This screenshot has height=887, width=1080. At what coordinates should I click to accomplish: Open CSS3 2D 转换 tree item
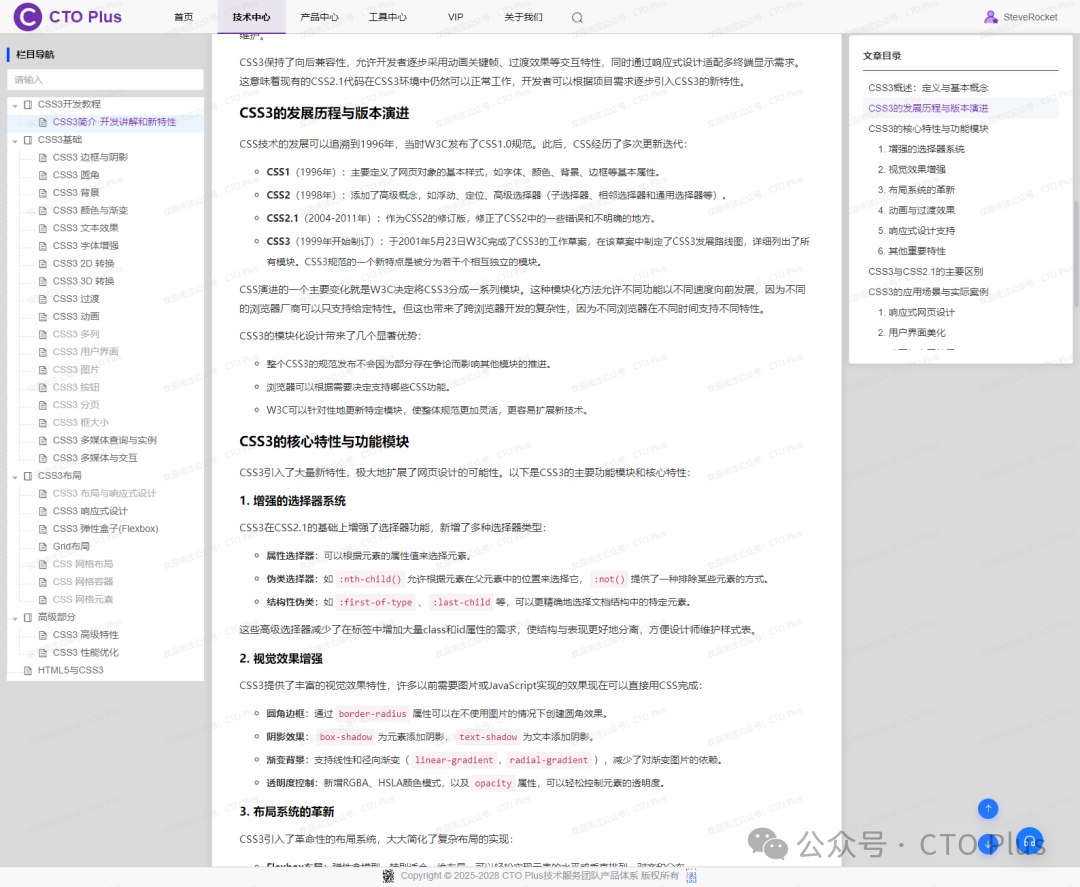pyautogui.click(x=83, y=264)
